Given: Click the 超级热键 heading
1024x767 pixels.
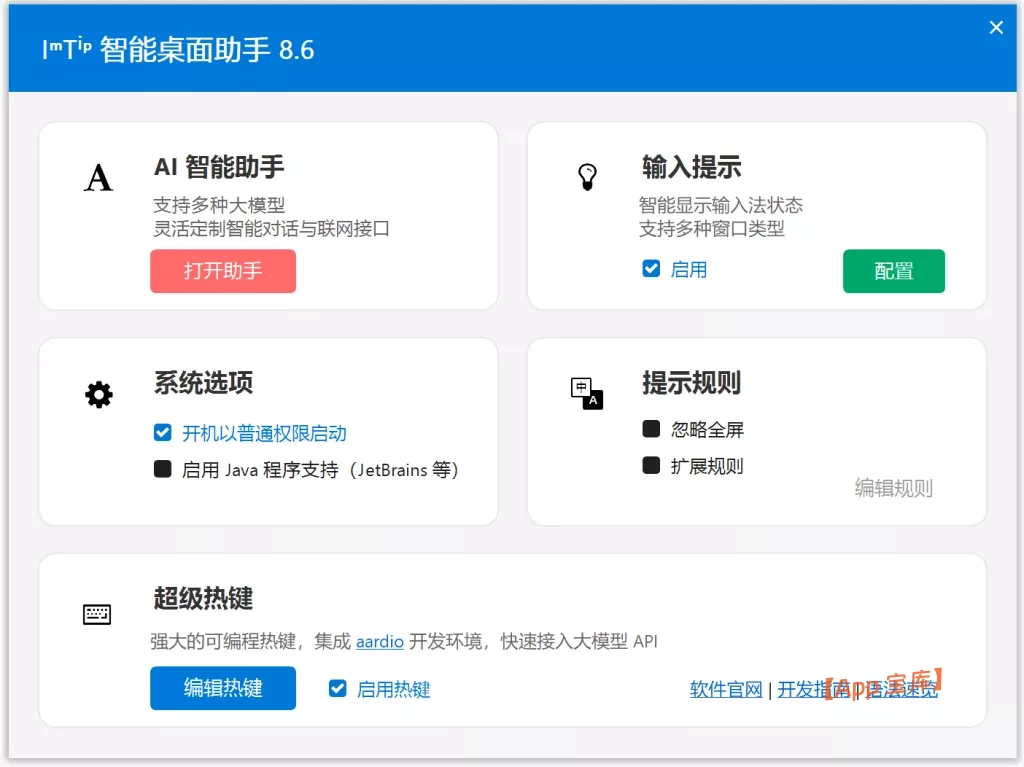Looking at the screenshot, I should tap(203, 599).
